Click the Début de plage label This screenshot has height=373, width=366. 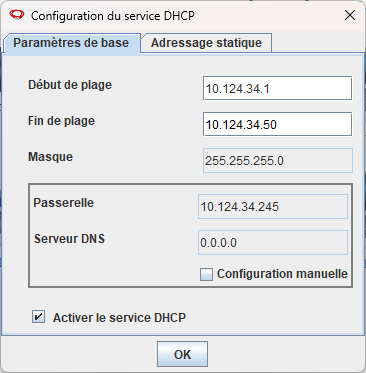click(70, 85)
